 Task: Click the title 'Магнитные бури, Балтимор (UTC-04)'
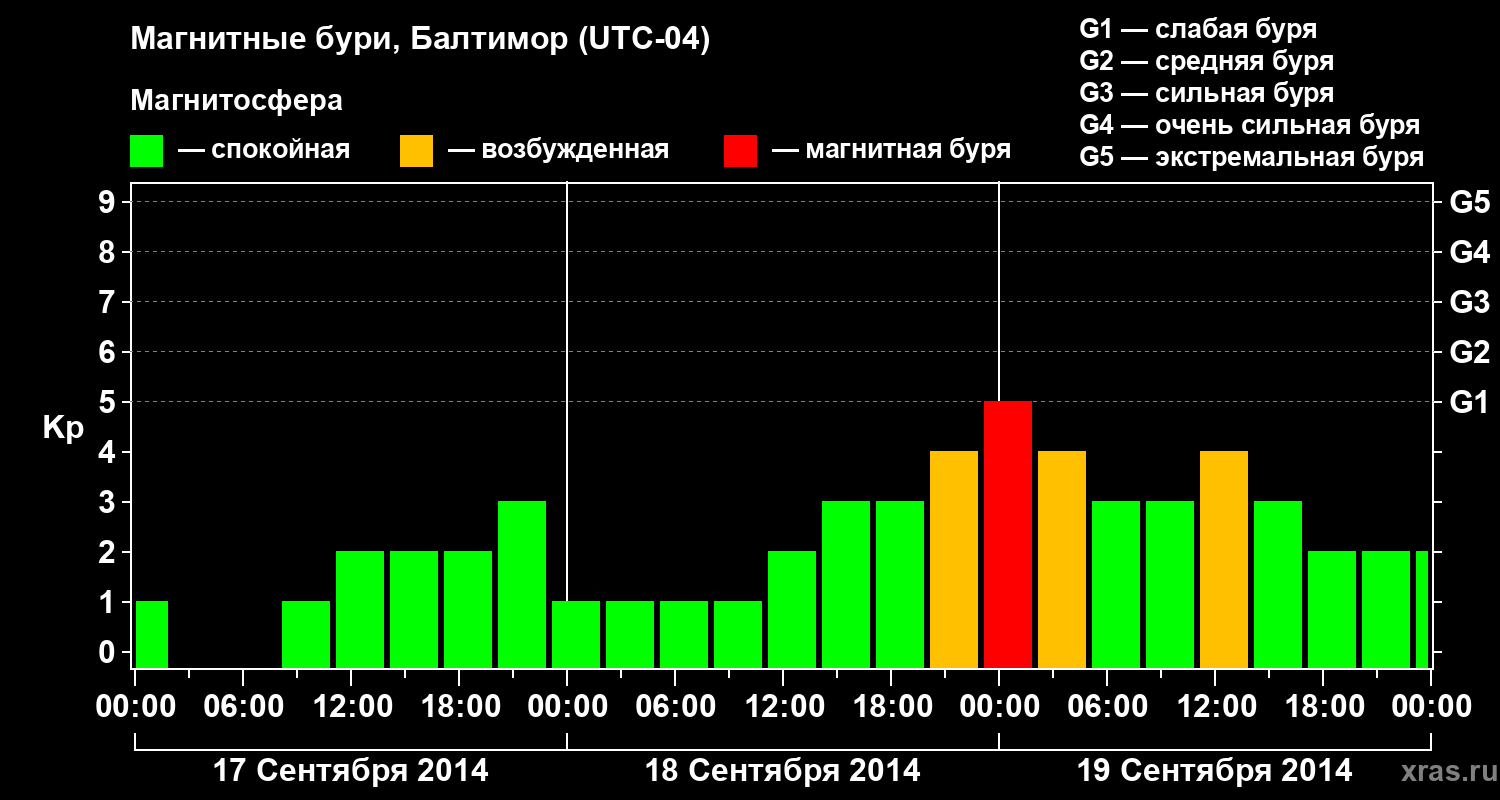coord(420,41)
